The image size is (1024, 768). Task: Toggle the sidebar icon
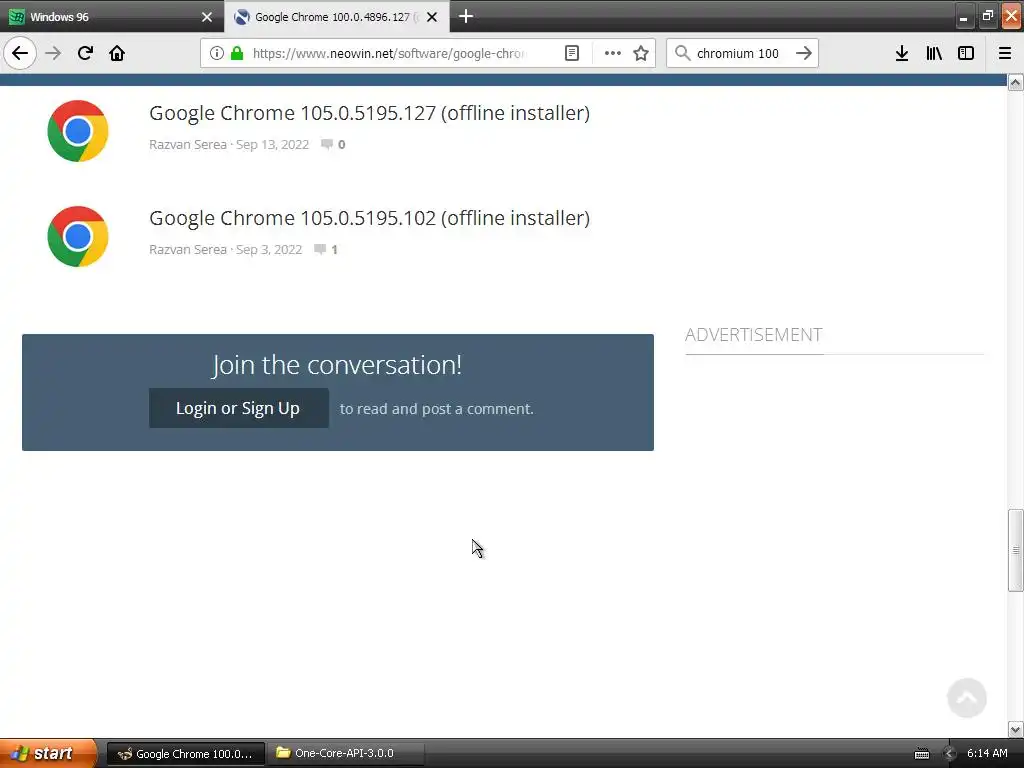[x=966, y=53]
